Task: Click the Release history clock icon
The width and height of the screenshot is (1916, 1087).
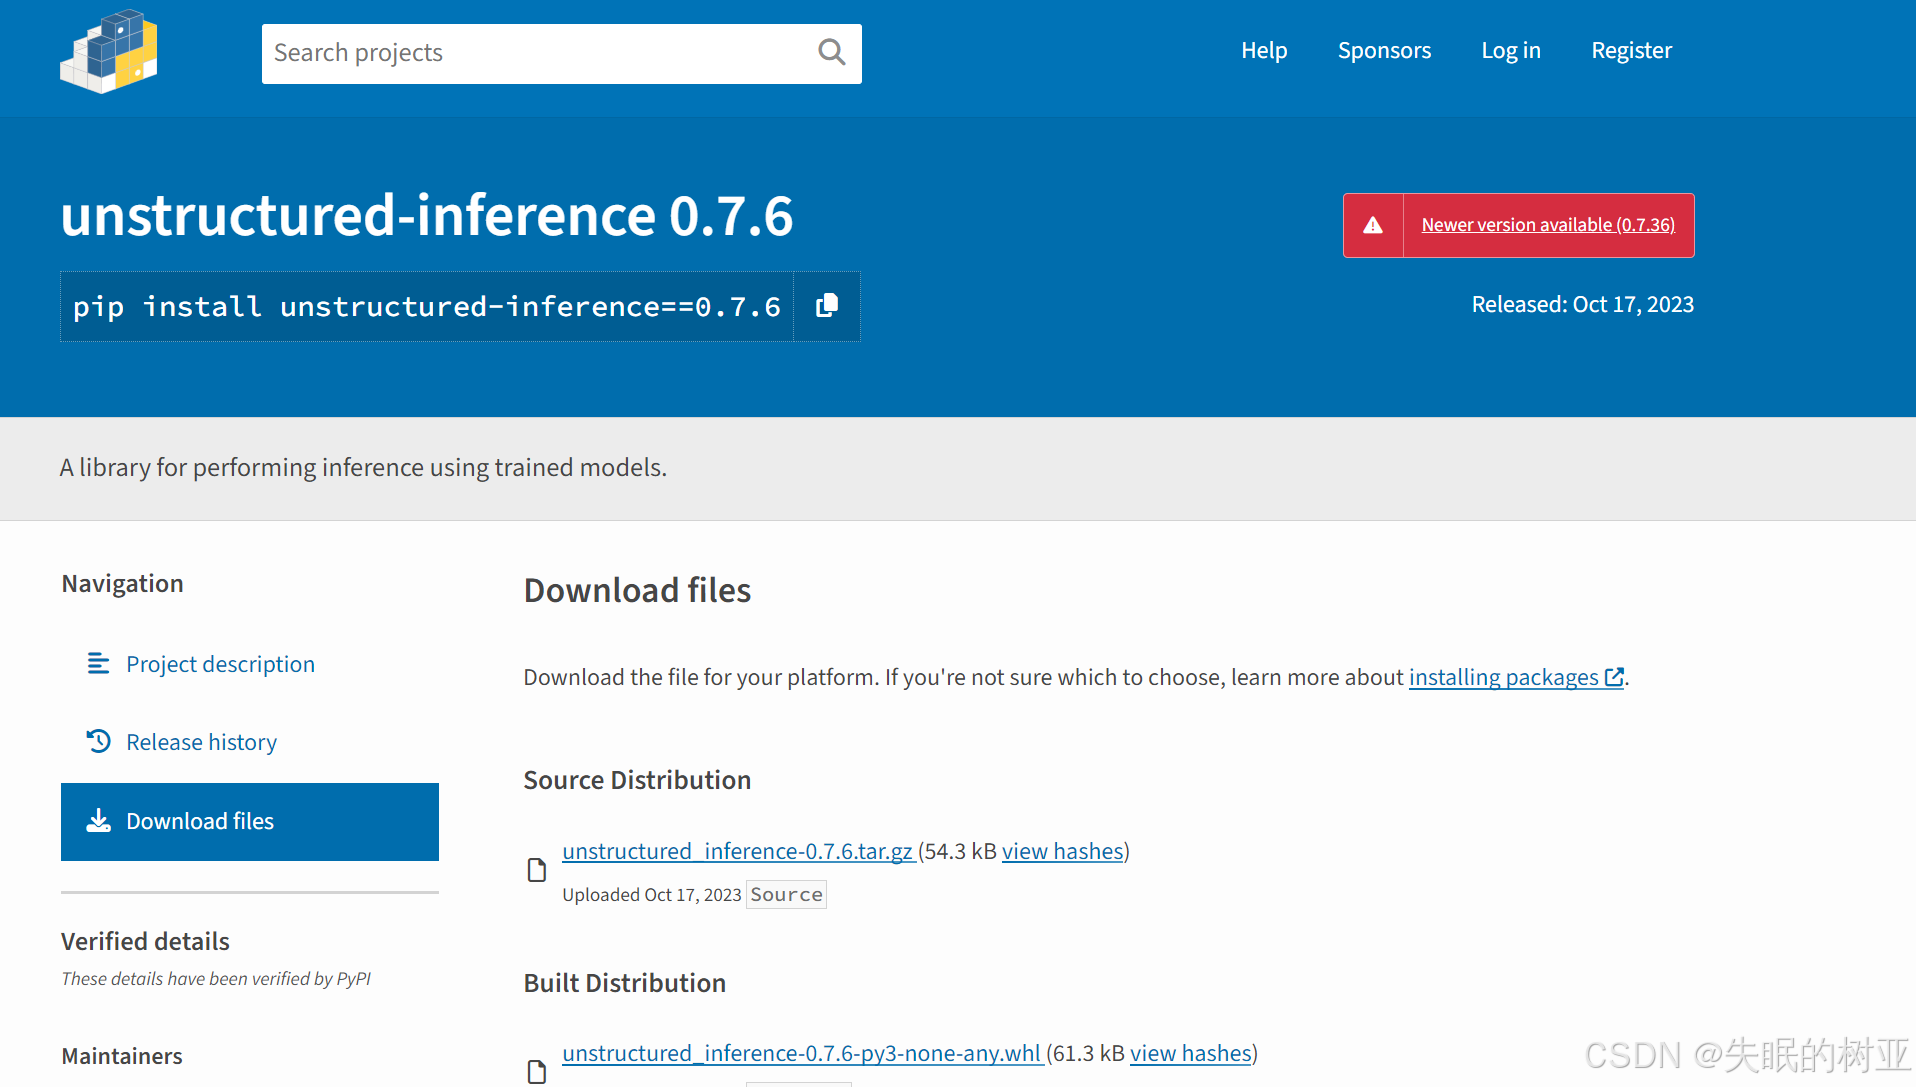Action: point(98,741)
